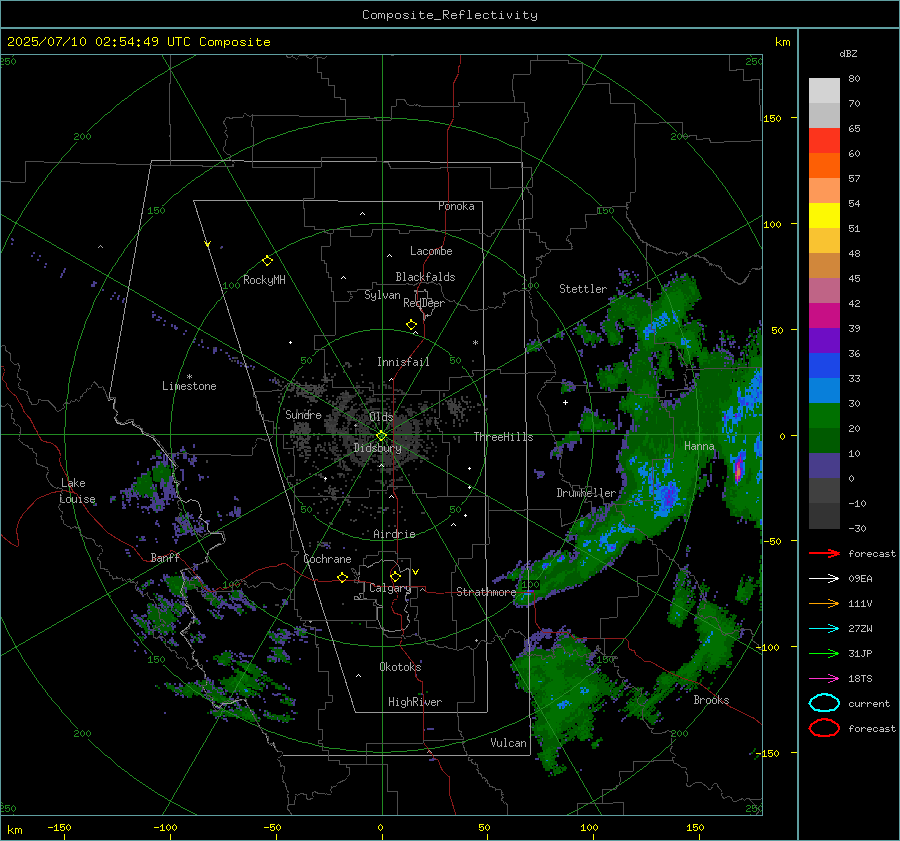
Task: Select the orange 57-60 dBZ color swatch
Action: pyautogui.click(x=824, y=165)
